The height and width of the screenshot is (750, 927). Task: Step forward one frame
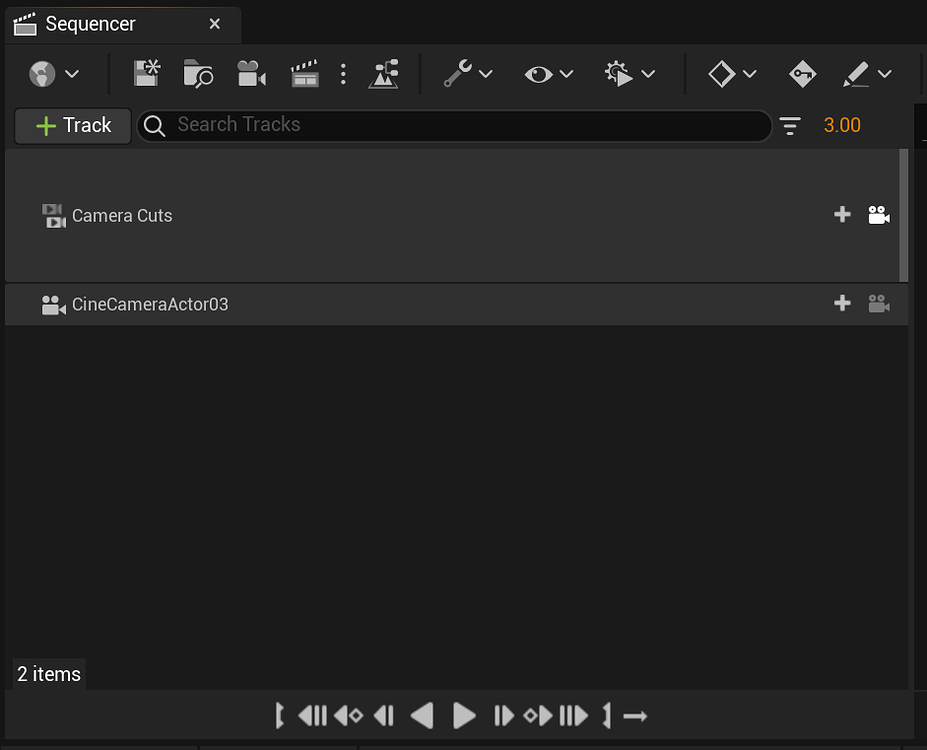pos(504,716)
